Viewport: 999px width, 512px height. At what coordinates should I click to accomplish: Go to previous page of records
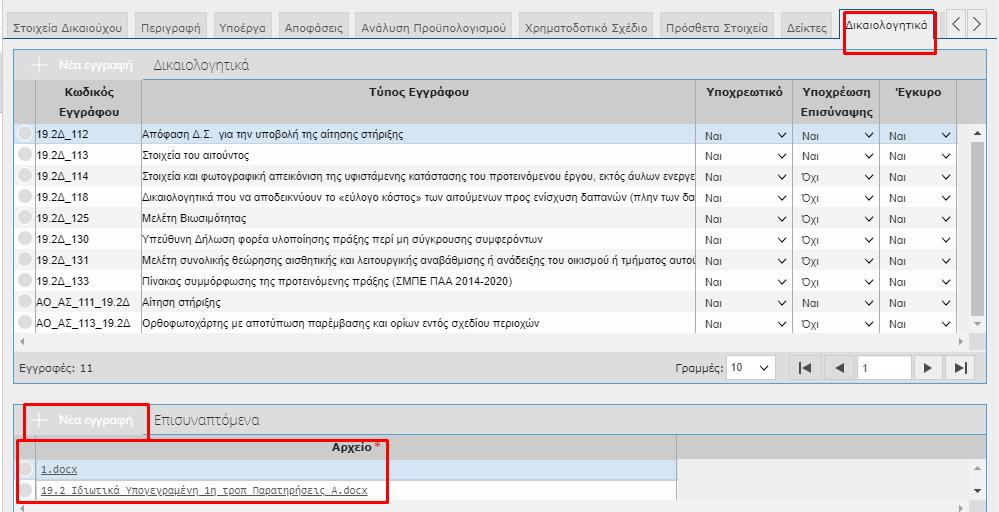pos(839,368)
